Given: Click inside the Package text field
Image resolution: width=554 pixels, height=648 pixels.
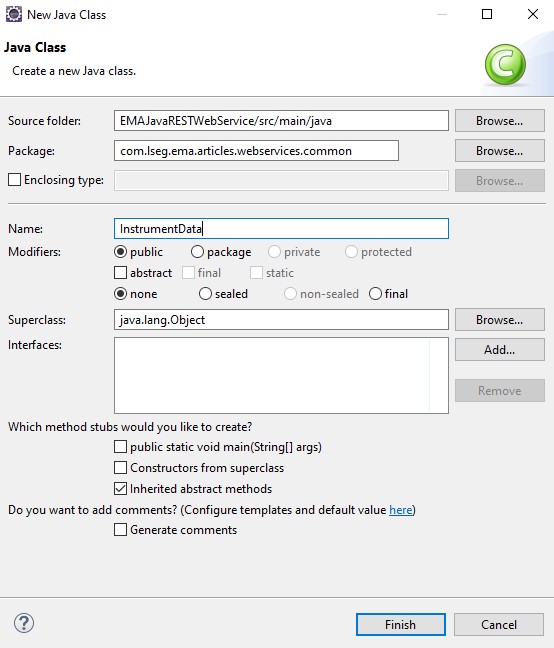Looking at the screenshot, I should (x=256, y=151).
